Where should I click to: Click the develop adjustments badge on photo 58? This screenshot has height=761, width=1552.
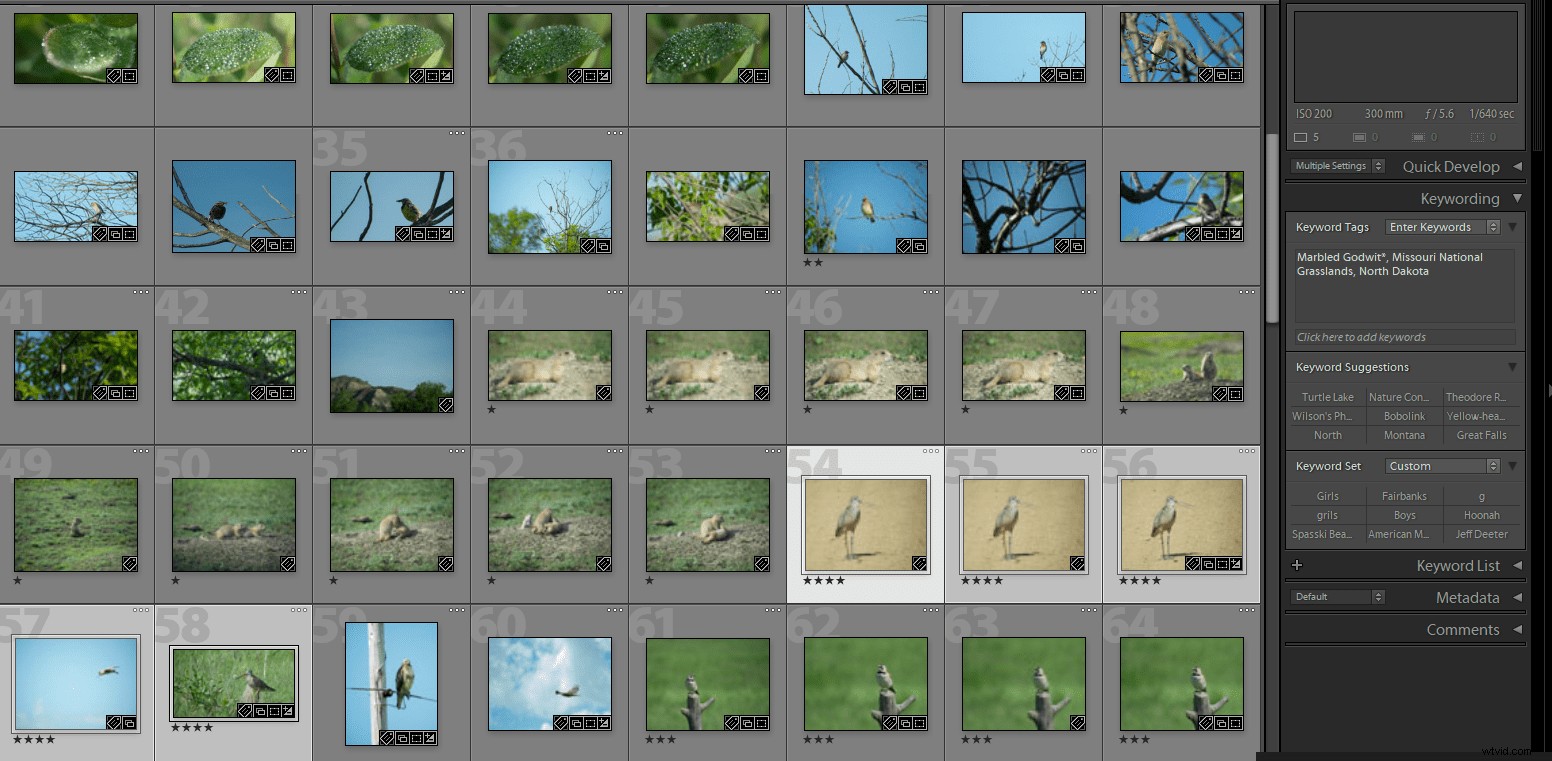287,711
